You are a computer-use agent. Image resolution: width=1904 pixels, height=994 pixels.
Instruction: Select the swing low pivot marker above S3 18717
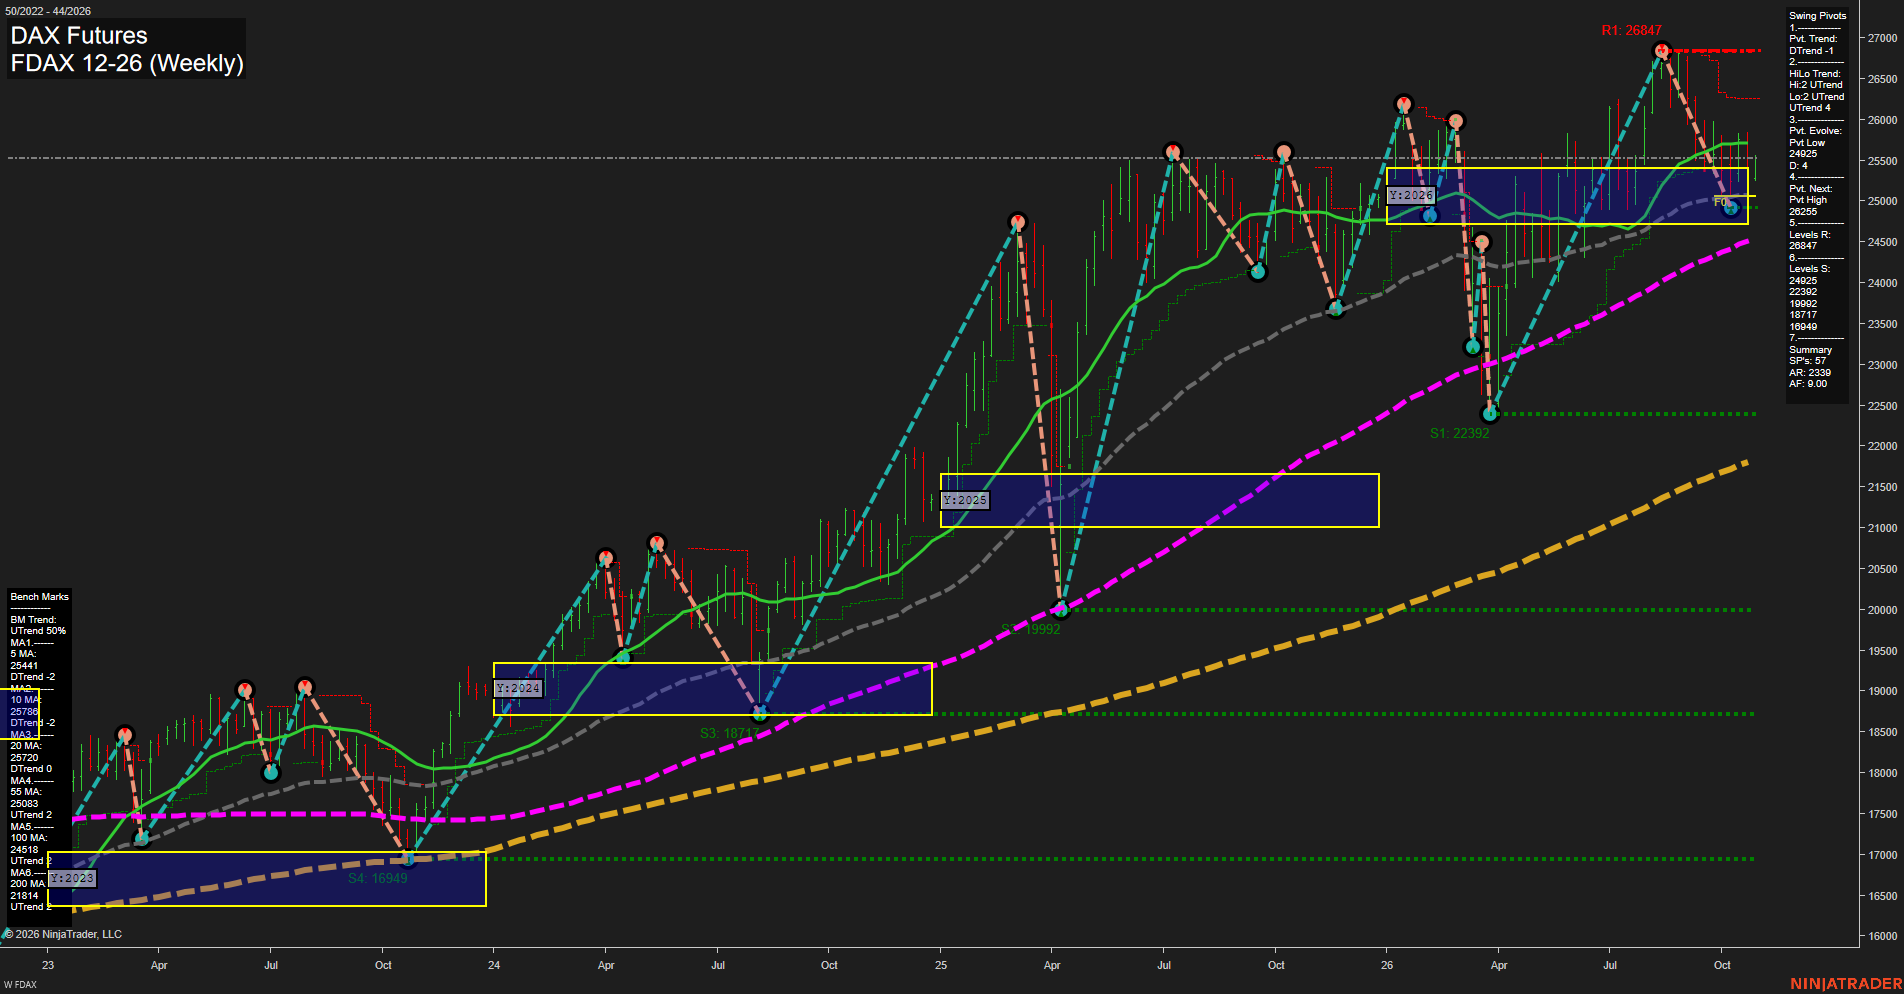pyautogui.click(x=760, y=714)
